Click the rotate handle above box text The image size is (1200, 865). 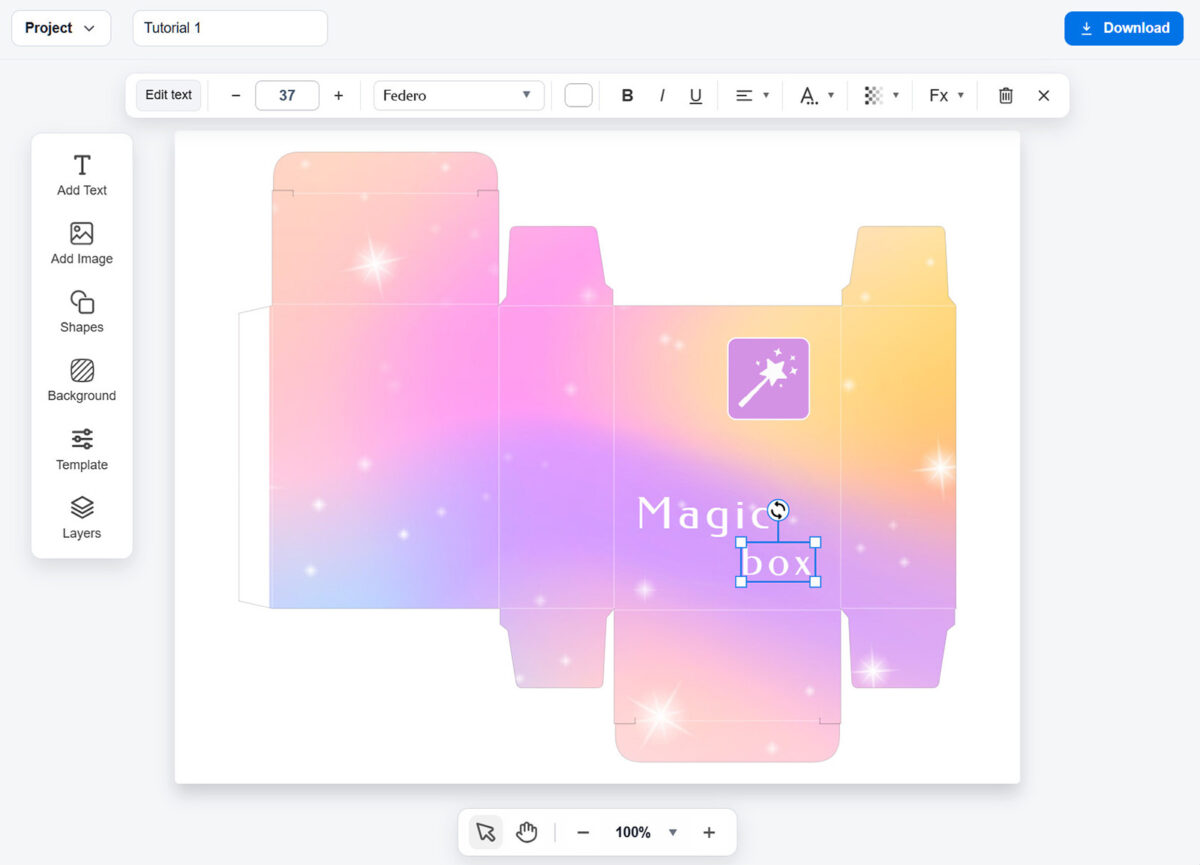coord(778,510)
